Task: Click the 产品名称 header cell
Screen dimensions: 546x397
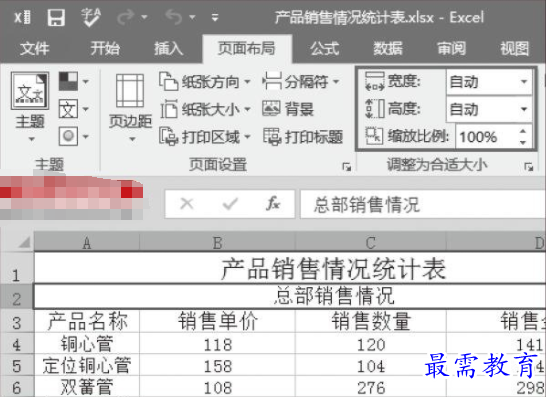Action: [x=87, y=321]
